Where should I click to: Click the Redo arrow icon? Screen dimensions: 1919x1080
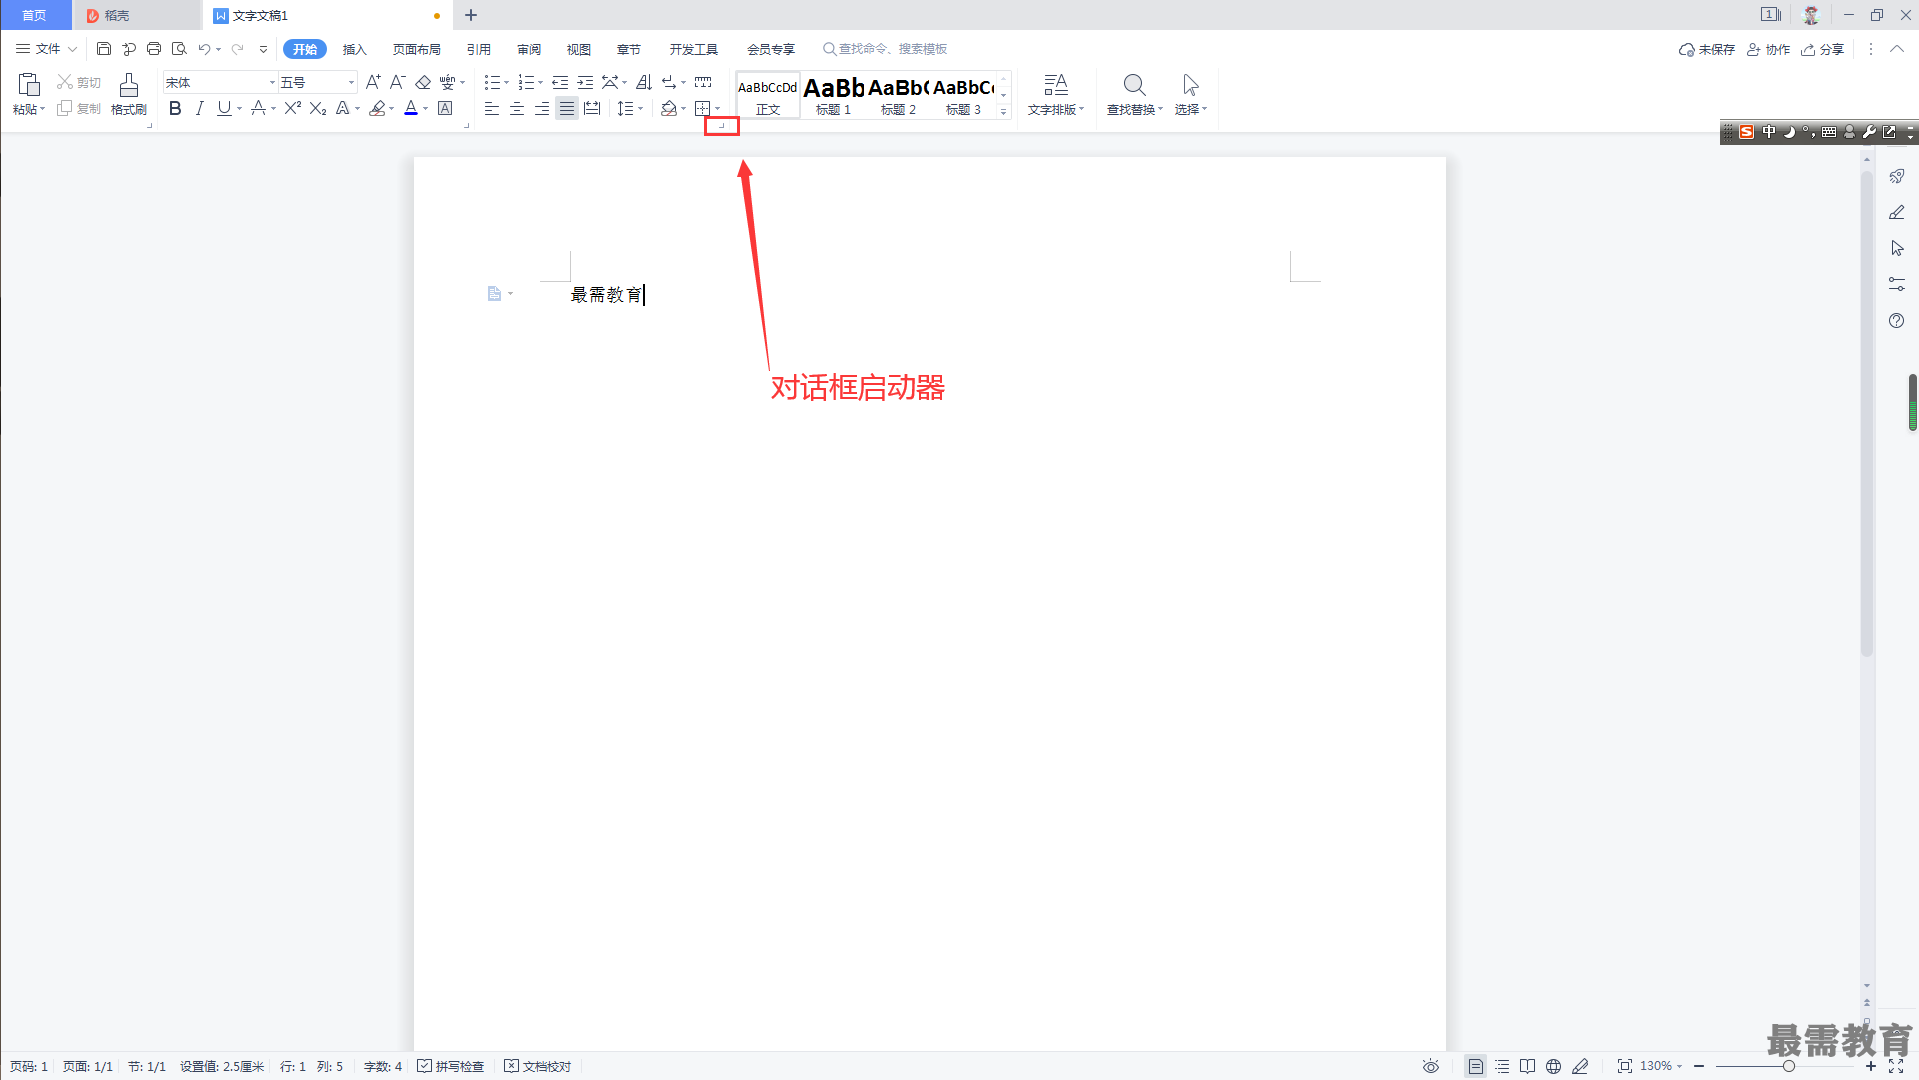pyautogui.click(x=237, y=49)
